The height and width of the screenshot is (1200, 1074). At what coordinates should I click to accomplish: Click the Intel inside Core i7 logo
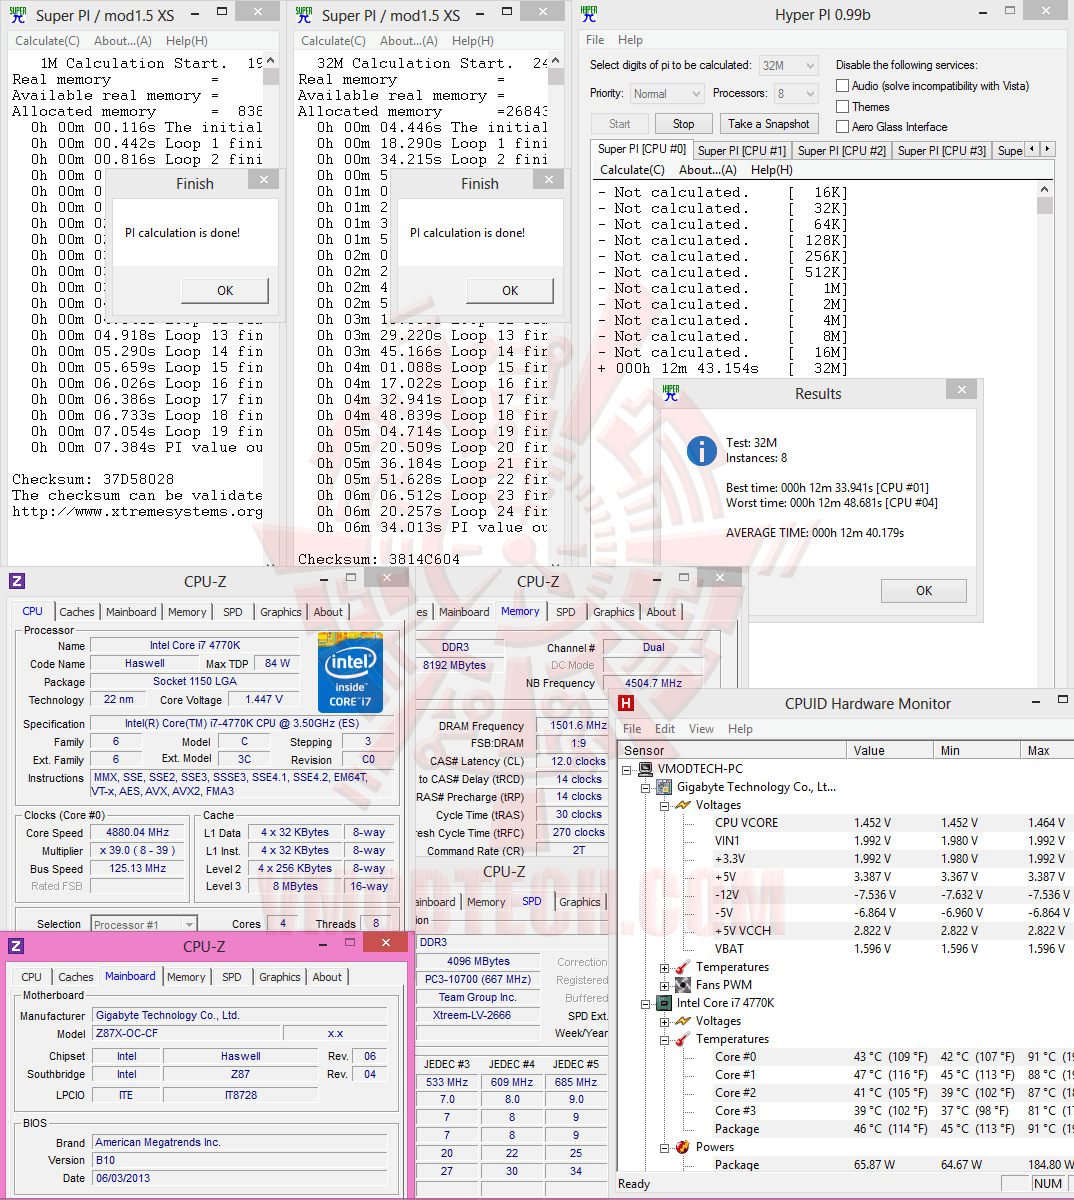(350, 671)
